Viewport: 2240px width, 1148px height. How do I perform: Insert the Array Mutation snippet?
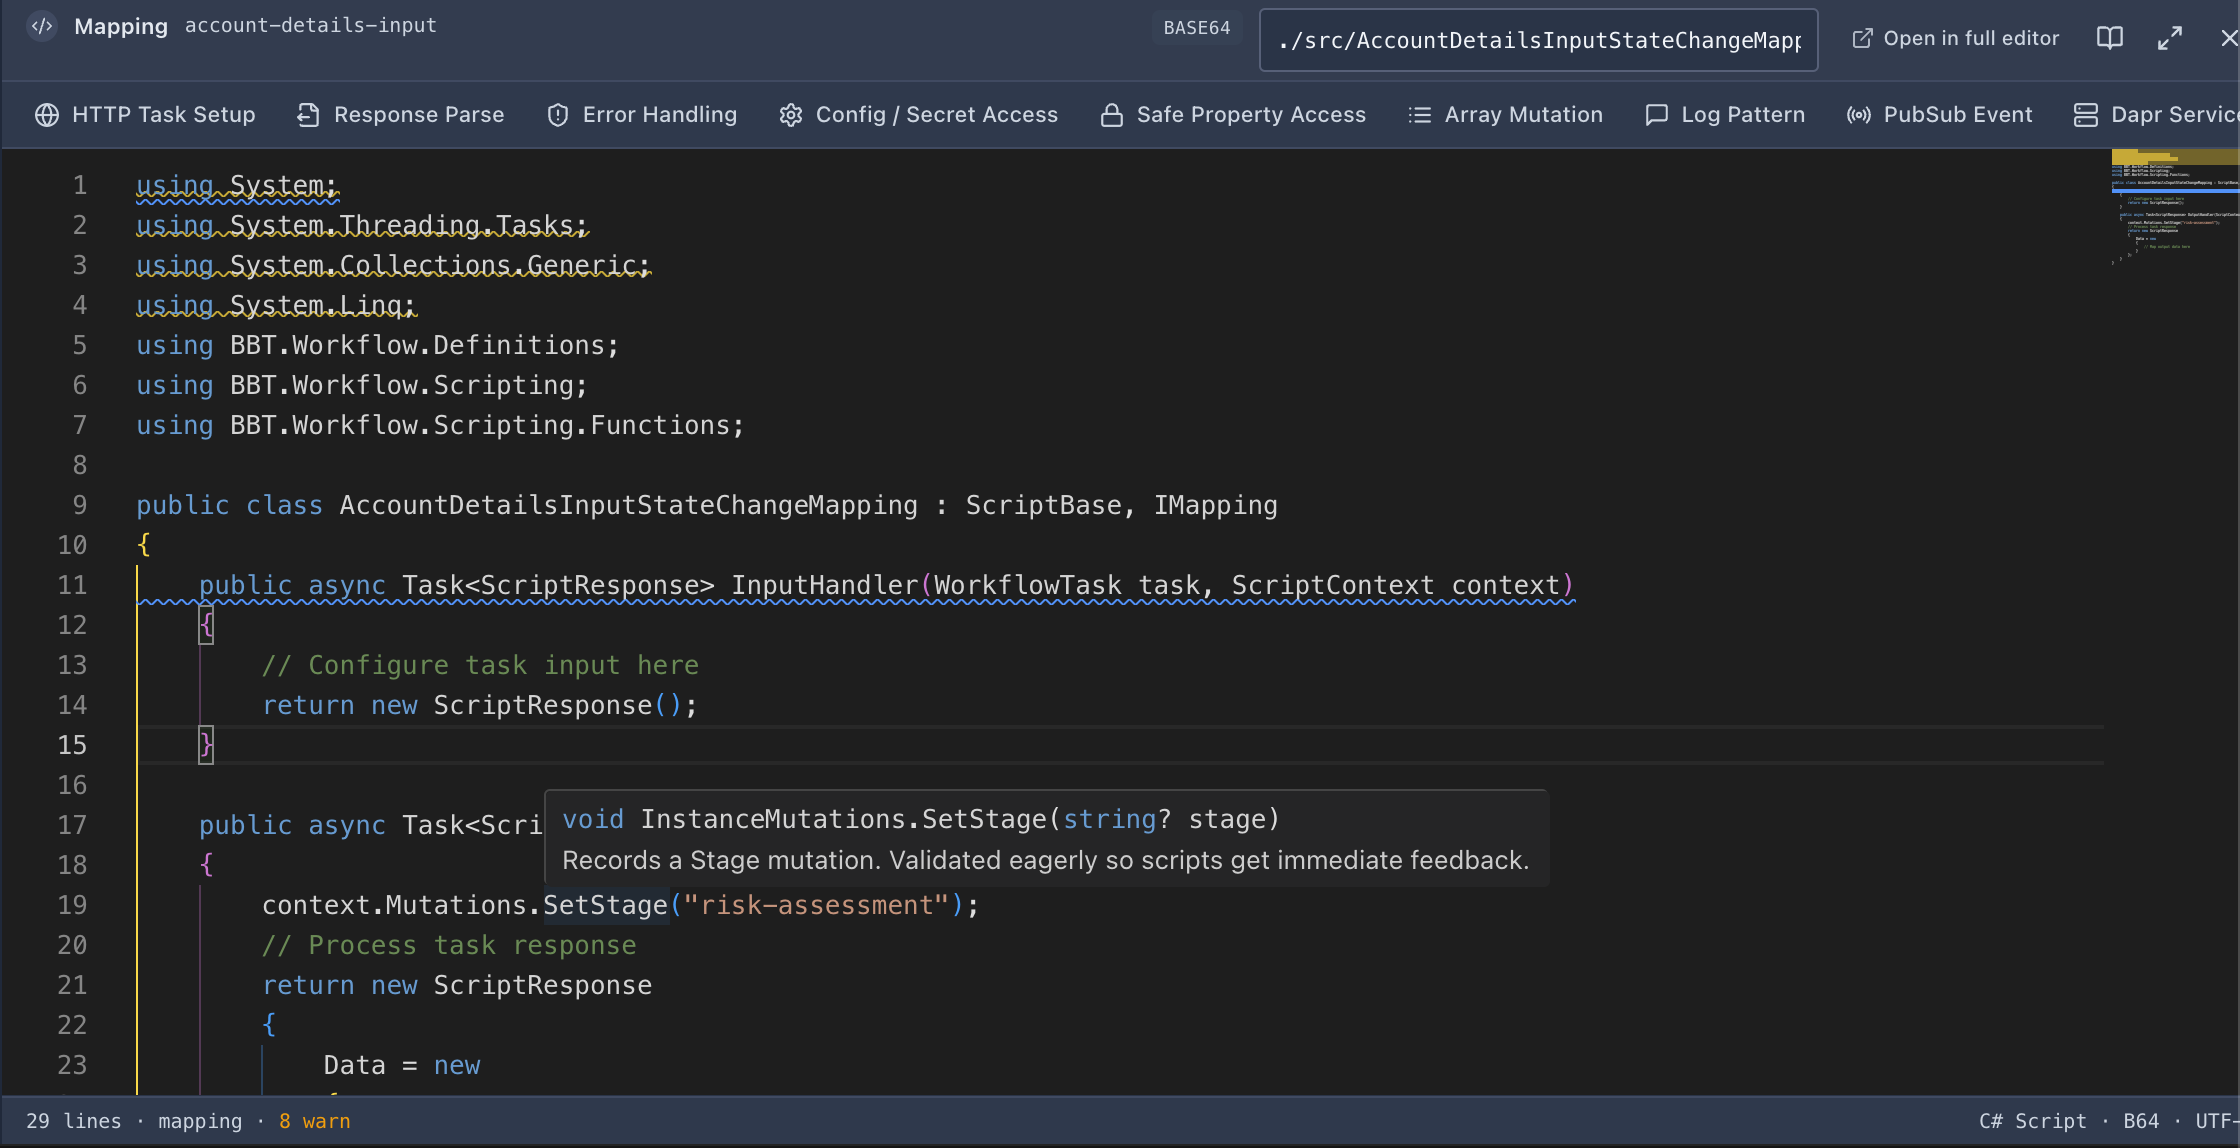click(x=1506, y=115)
